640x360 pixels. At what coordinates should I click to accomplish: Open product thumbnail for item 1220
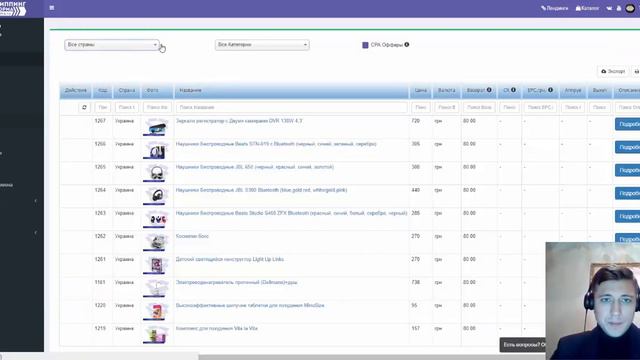coord(156,311)
